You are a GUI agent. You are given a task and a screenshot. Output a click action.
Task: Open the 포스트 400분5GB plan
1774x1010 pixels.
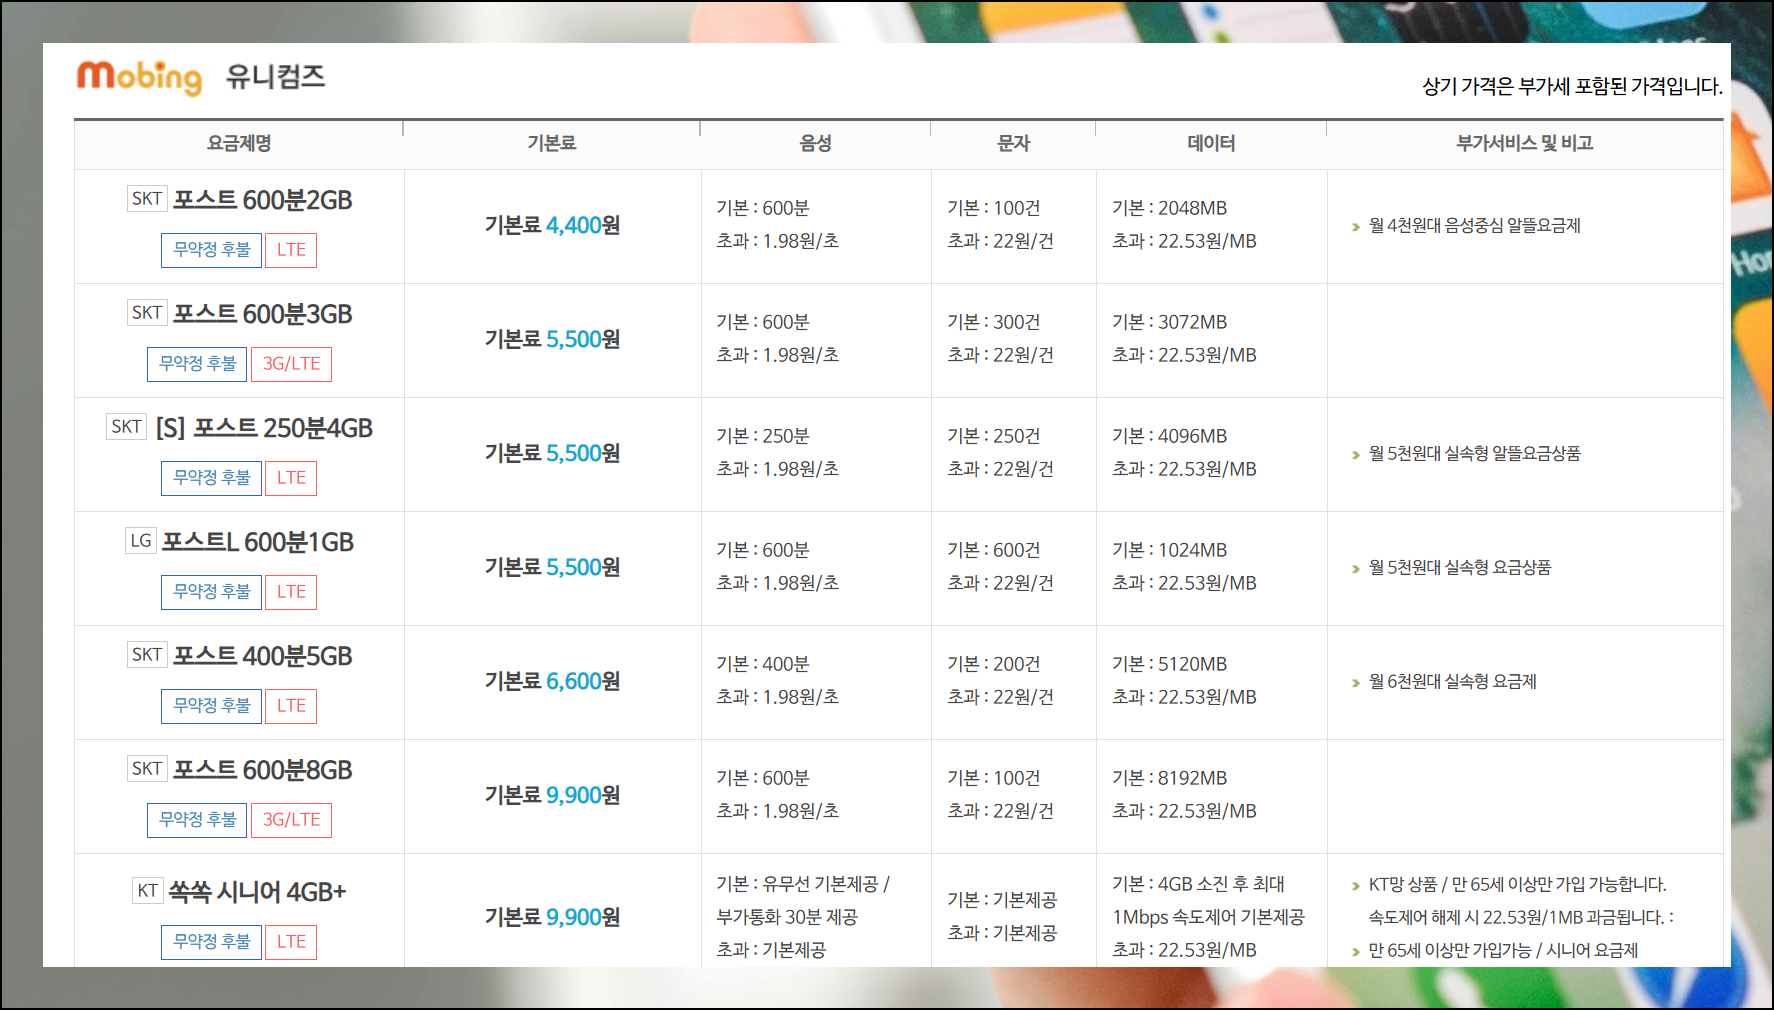pyautogui.click(x=263, y=656)
